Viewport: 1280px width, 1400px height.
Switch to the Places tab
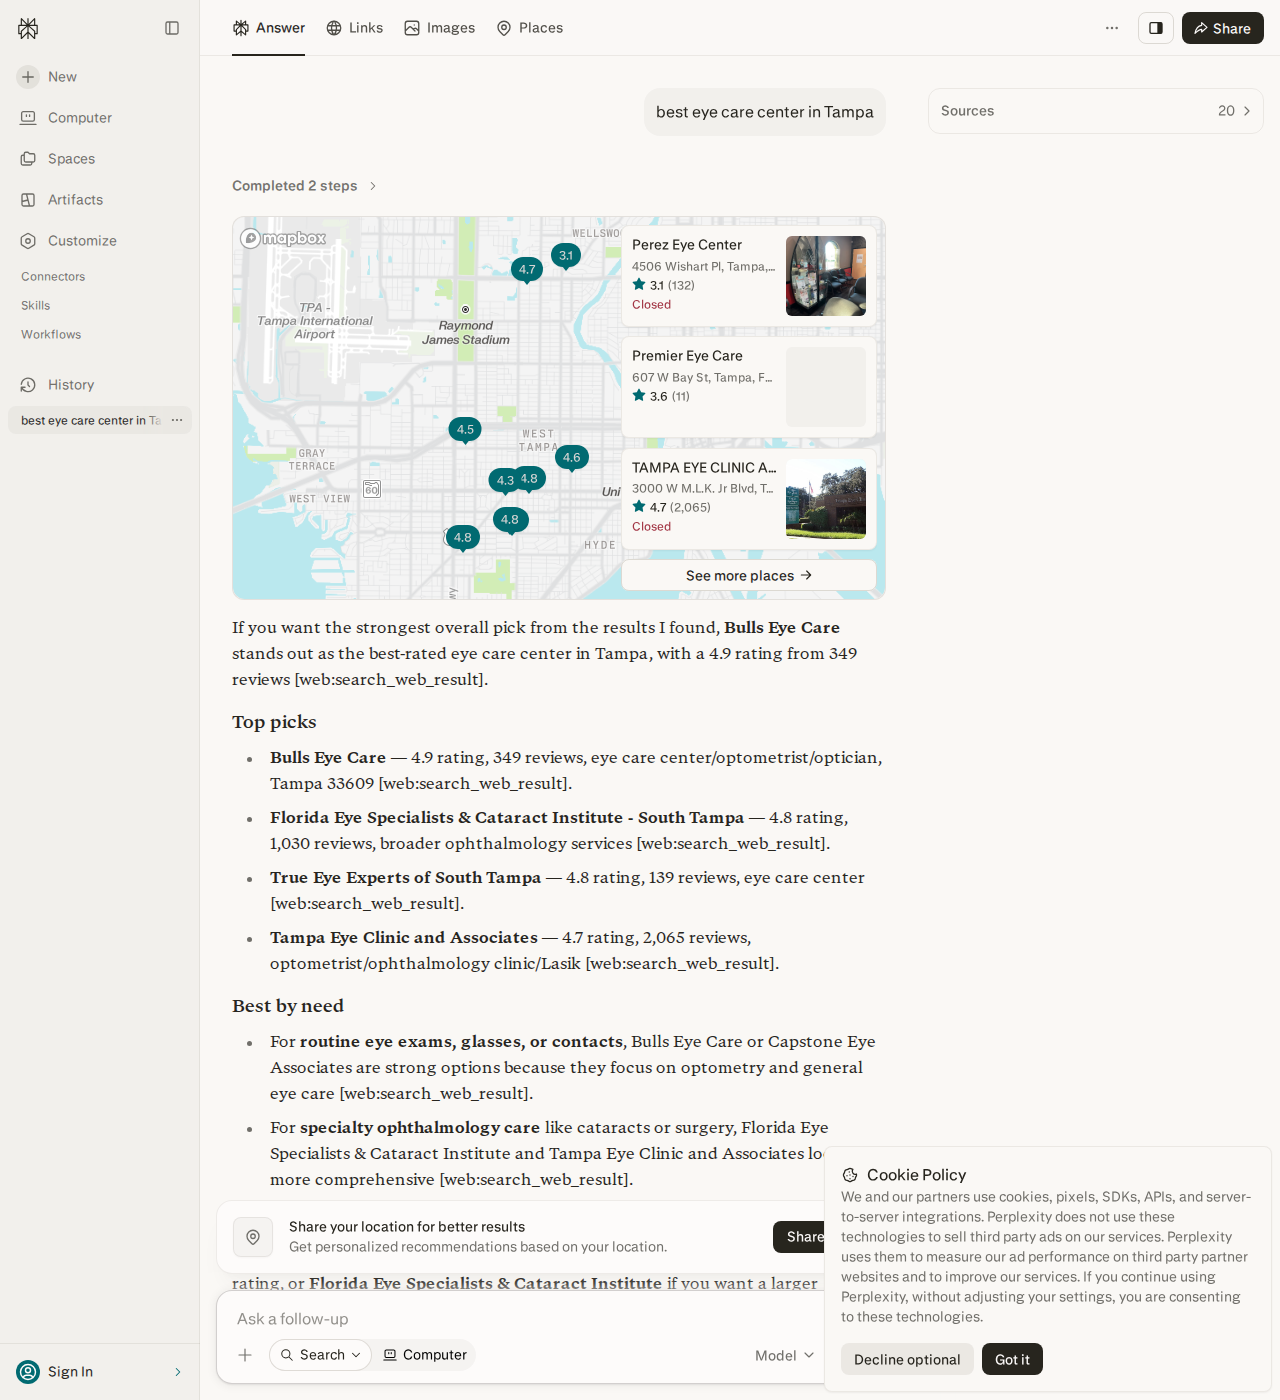tap(530, 28)
